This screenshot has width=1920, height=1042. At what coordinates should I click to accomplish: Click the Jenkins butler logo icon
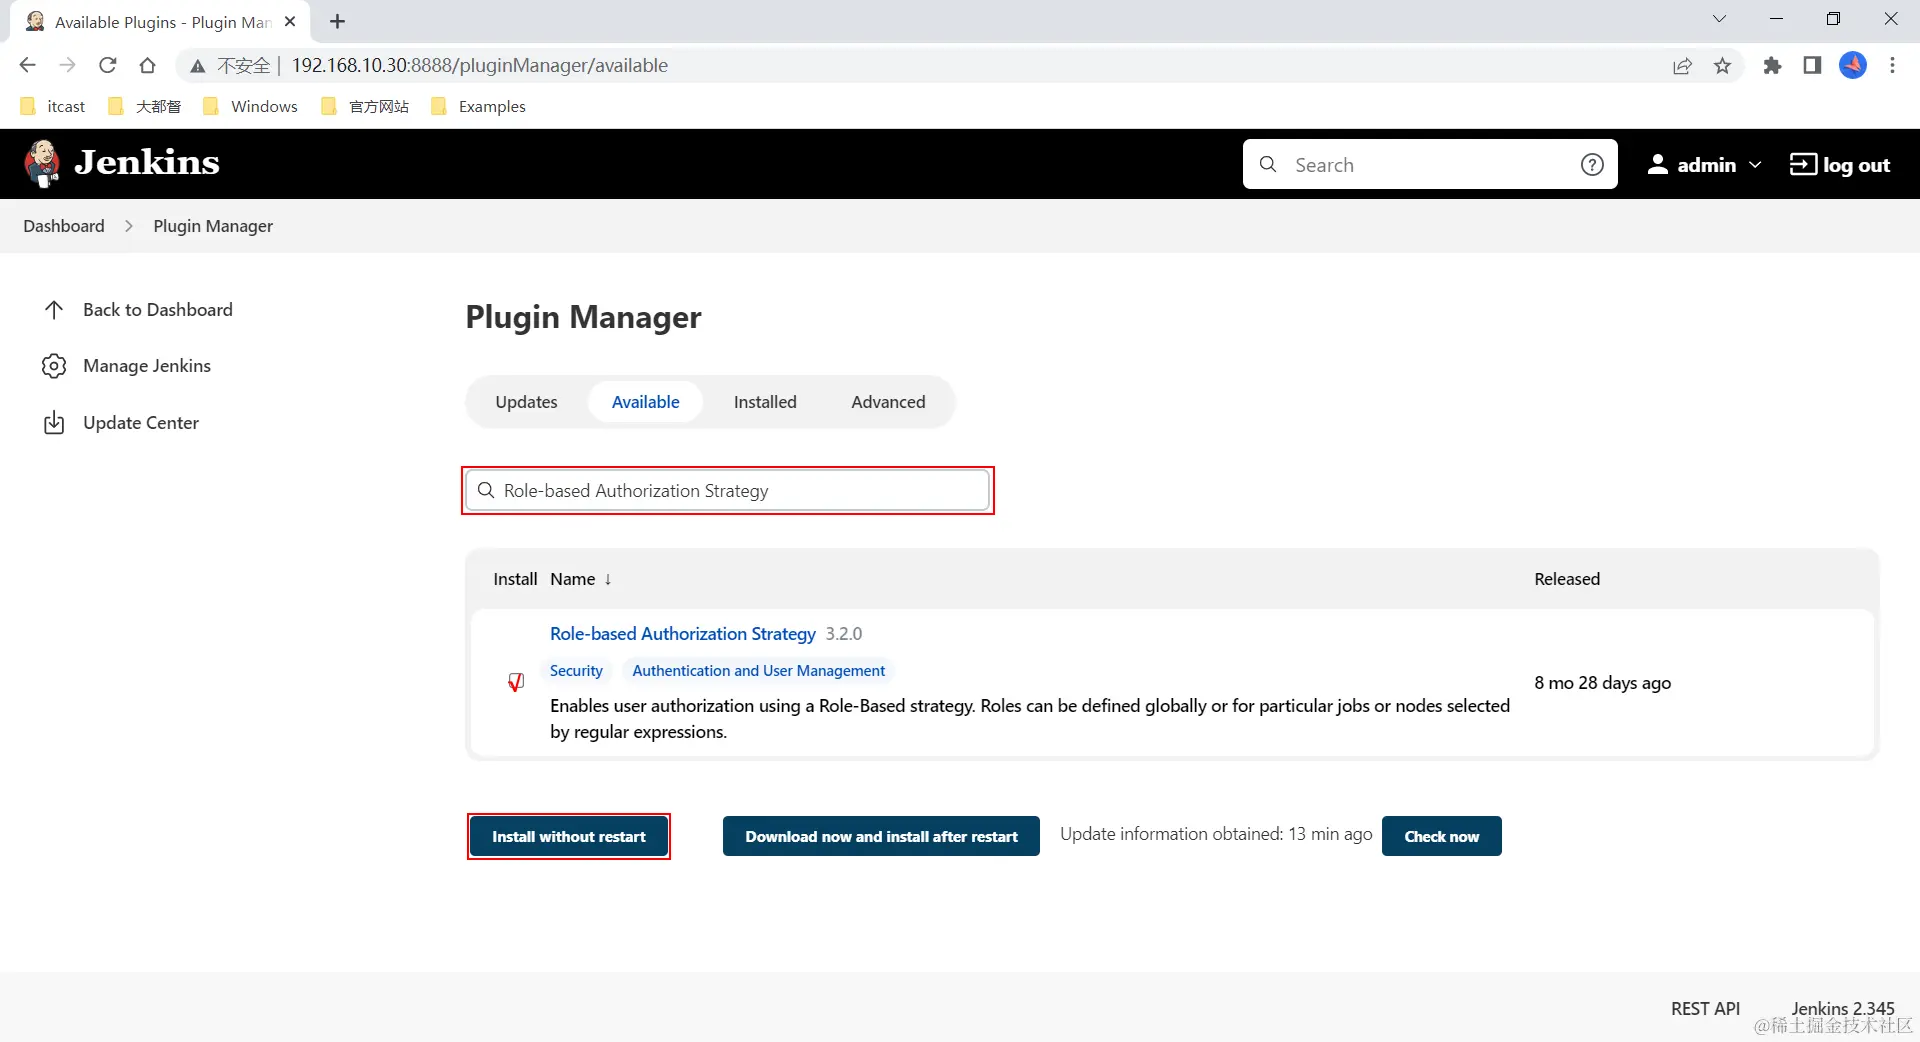point(42,163)
